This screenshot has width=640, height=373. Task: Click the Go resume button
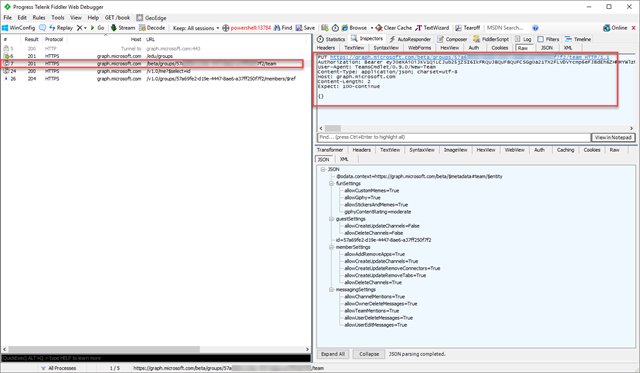pyautogui.click(x=97, y=28)
